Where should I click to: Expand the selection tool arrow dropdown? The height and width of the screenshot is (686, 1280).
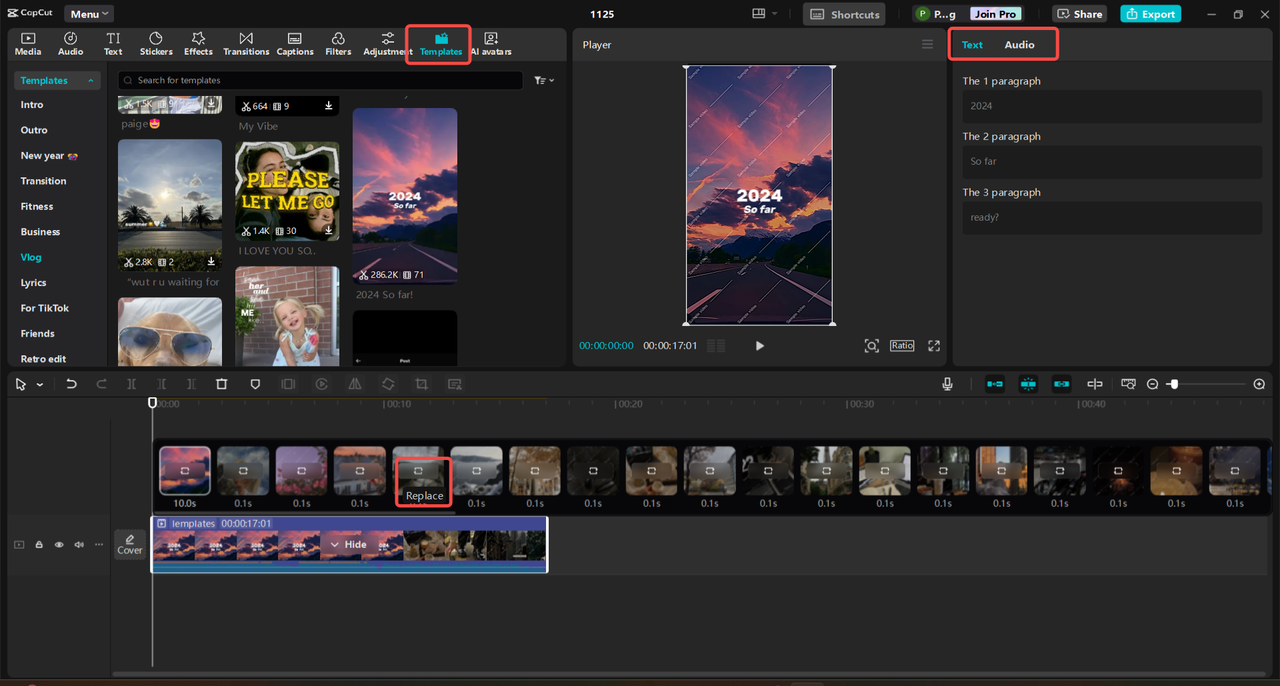[40, 384]
